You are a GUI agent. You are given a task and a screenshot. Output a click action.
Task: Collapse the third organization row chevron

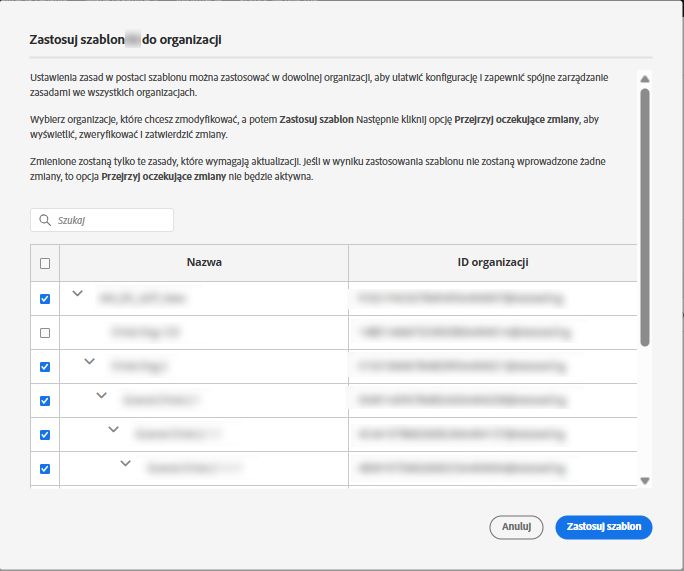89,361
